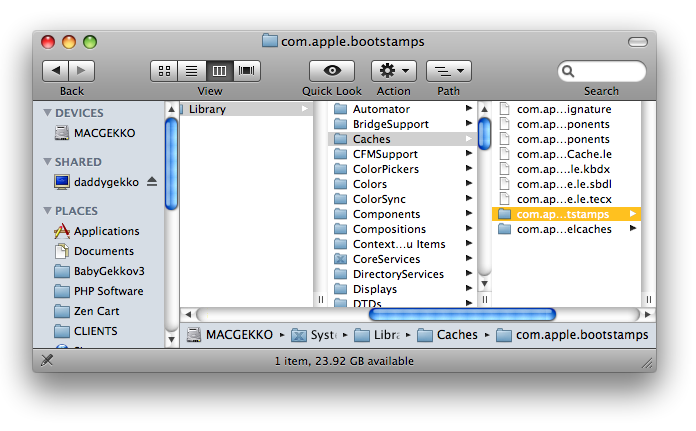Select the ColorPickers folder
Screen dimensions: 696x431
pyautogui.click(x=403, y=169)
